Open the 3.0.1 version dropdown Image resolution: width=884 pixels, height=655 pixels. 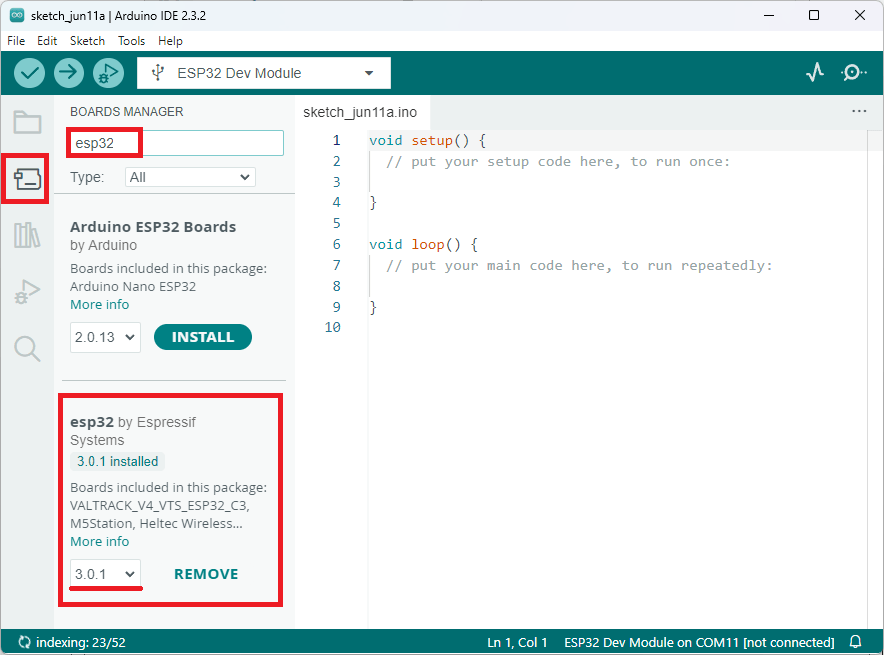(x=104, y=573)
